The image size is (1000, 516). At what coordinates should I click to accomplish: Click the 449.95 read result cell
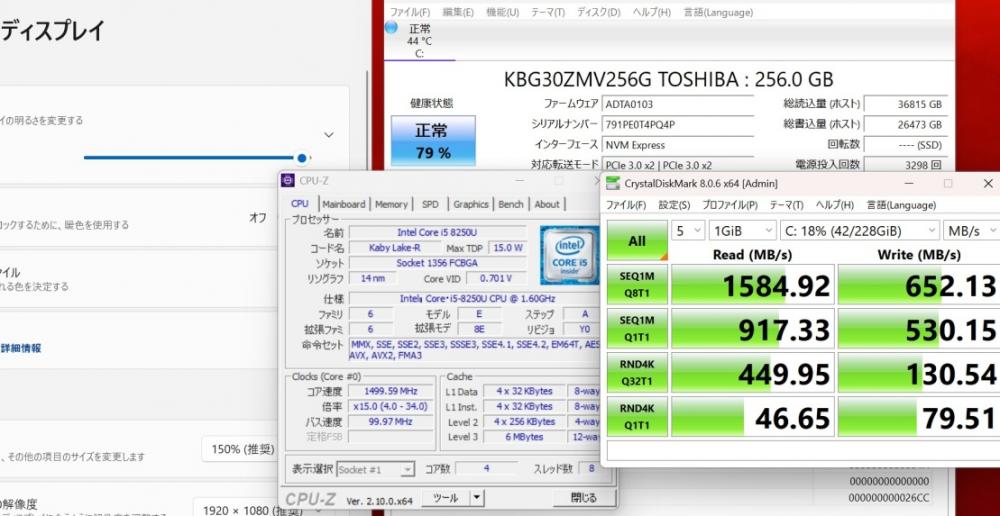click(x=753, y=372)
